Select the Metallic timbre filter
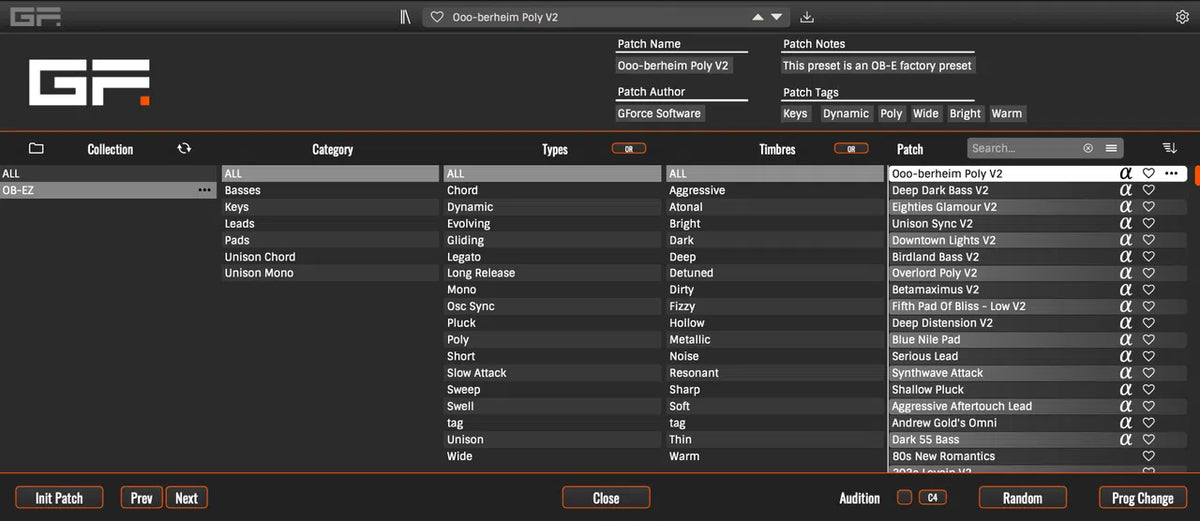 click(690, 340)
